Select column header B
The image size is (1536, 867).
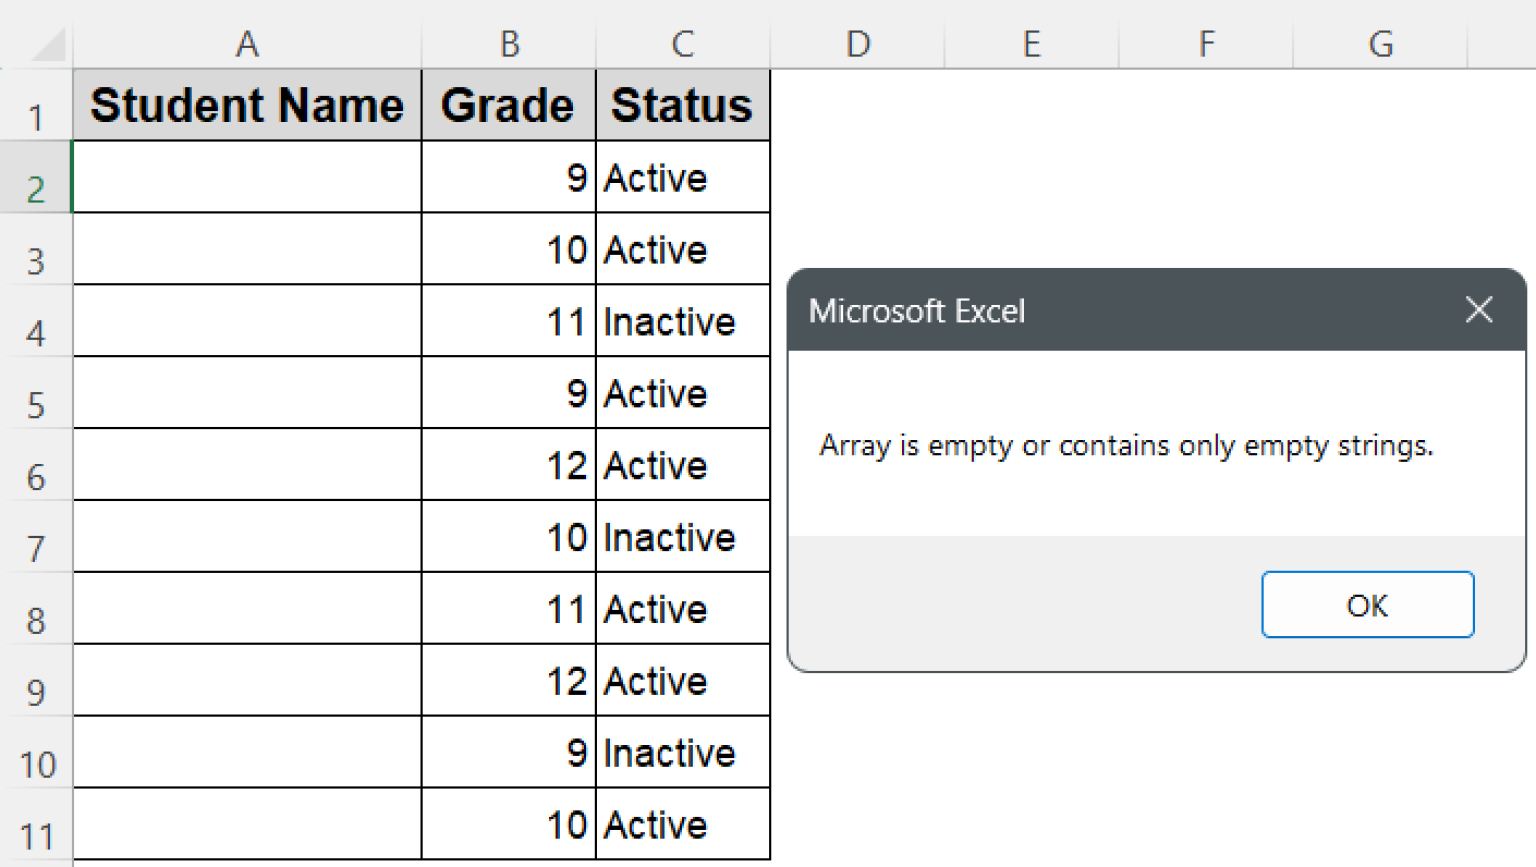(508, 44)
